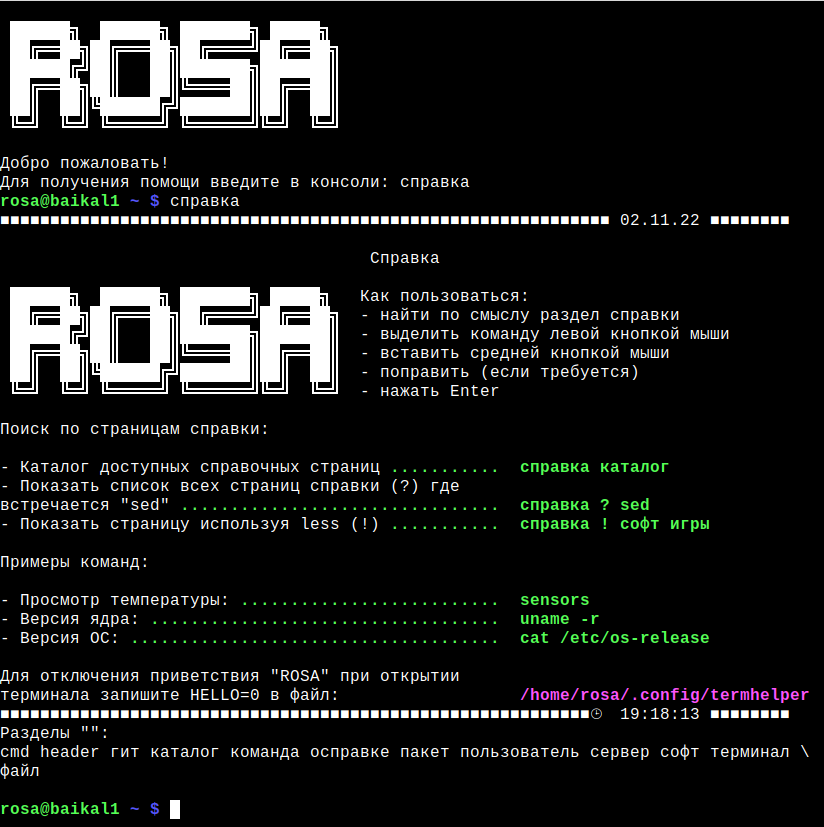
Task: Click 'Поиск по страницам справки:' line
Action: tap(135, 429)
